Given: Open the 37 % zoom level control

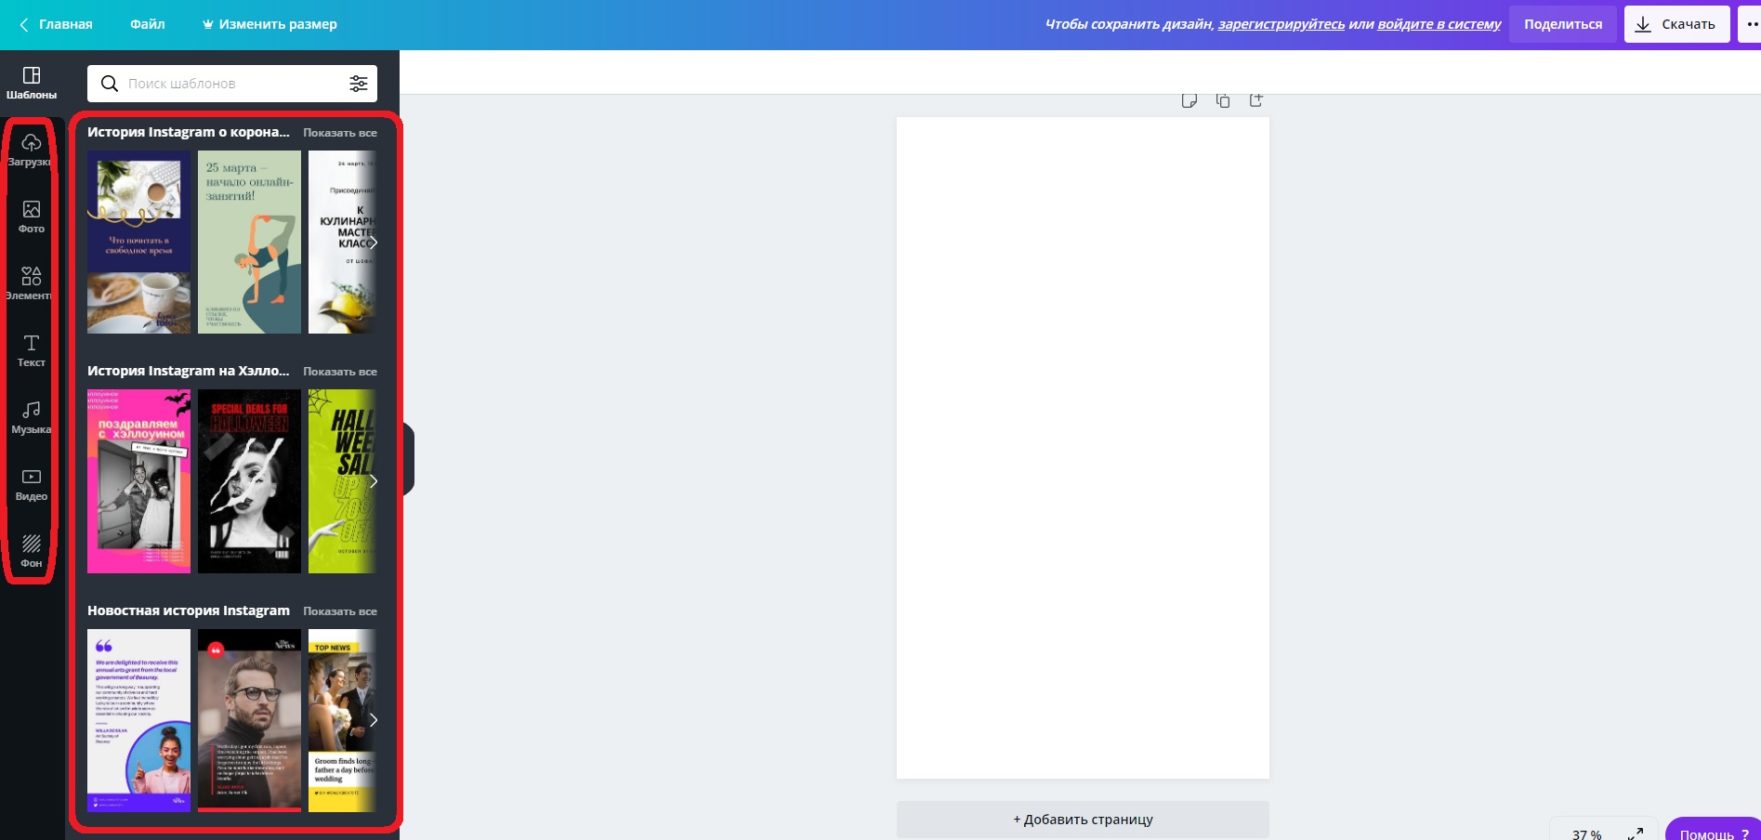Looking at the screenshot, I should point(1586,833).
